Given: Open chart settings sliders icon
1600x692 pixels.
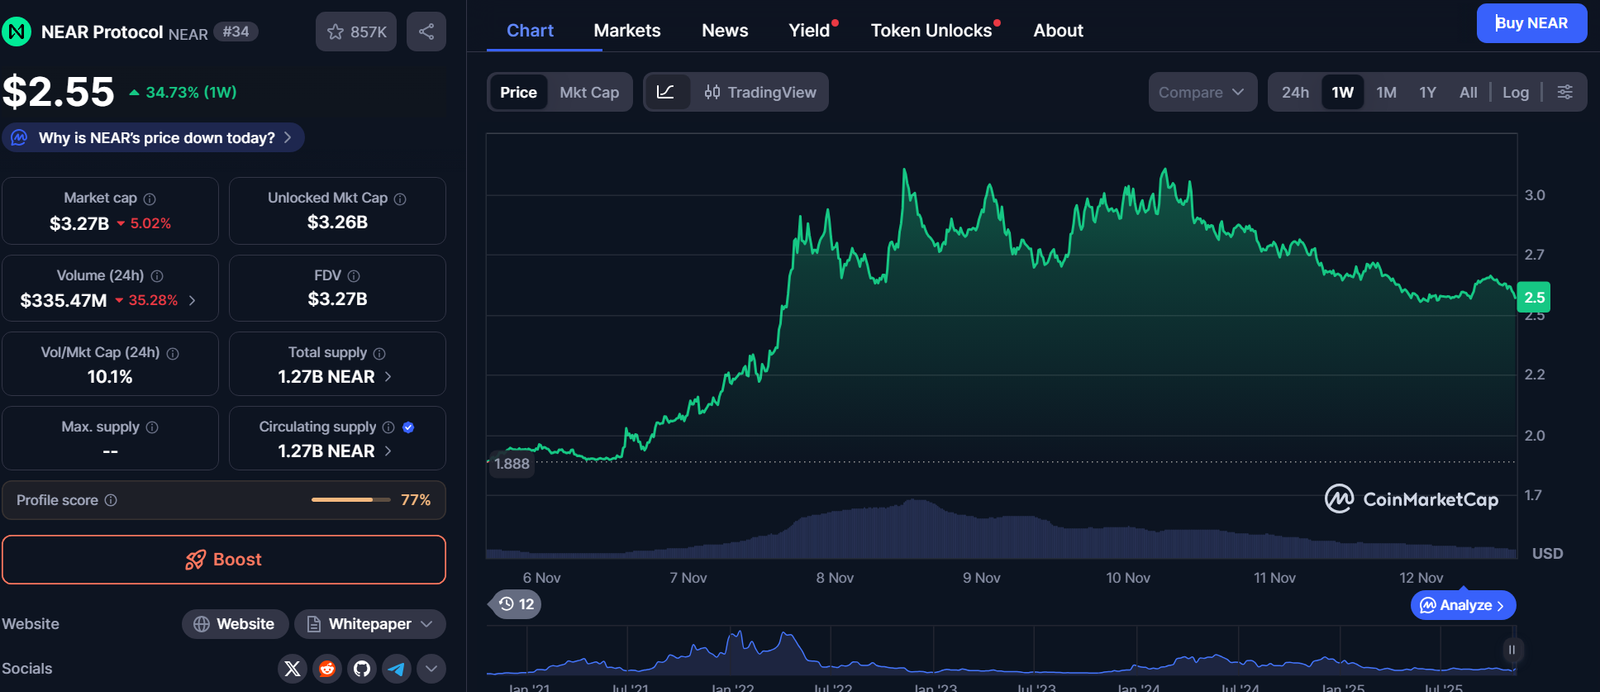Looking at the screenshot, I should tap(1565, 92).
